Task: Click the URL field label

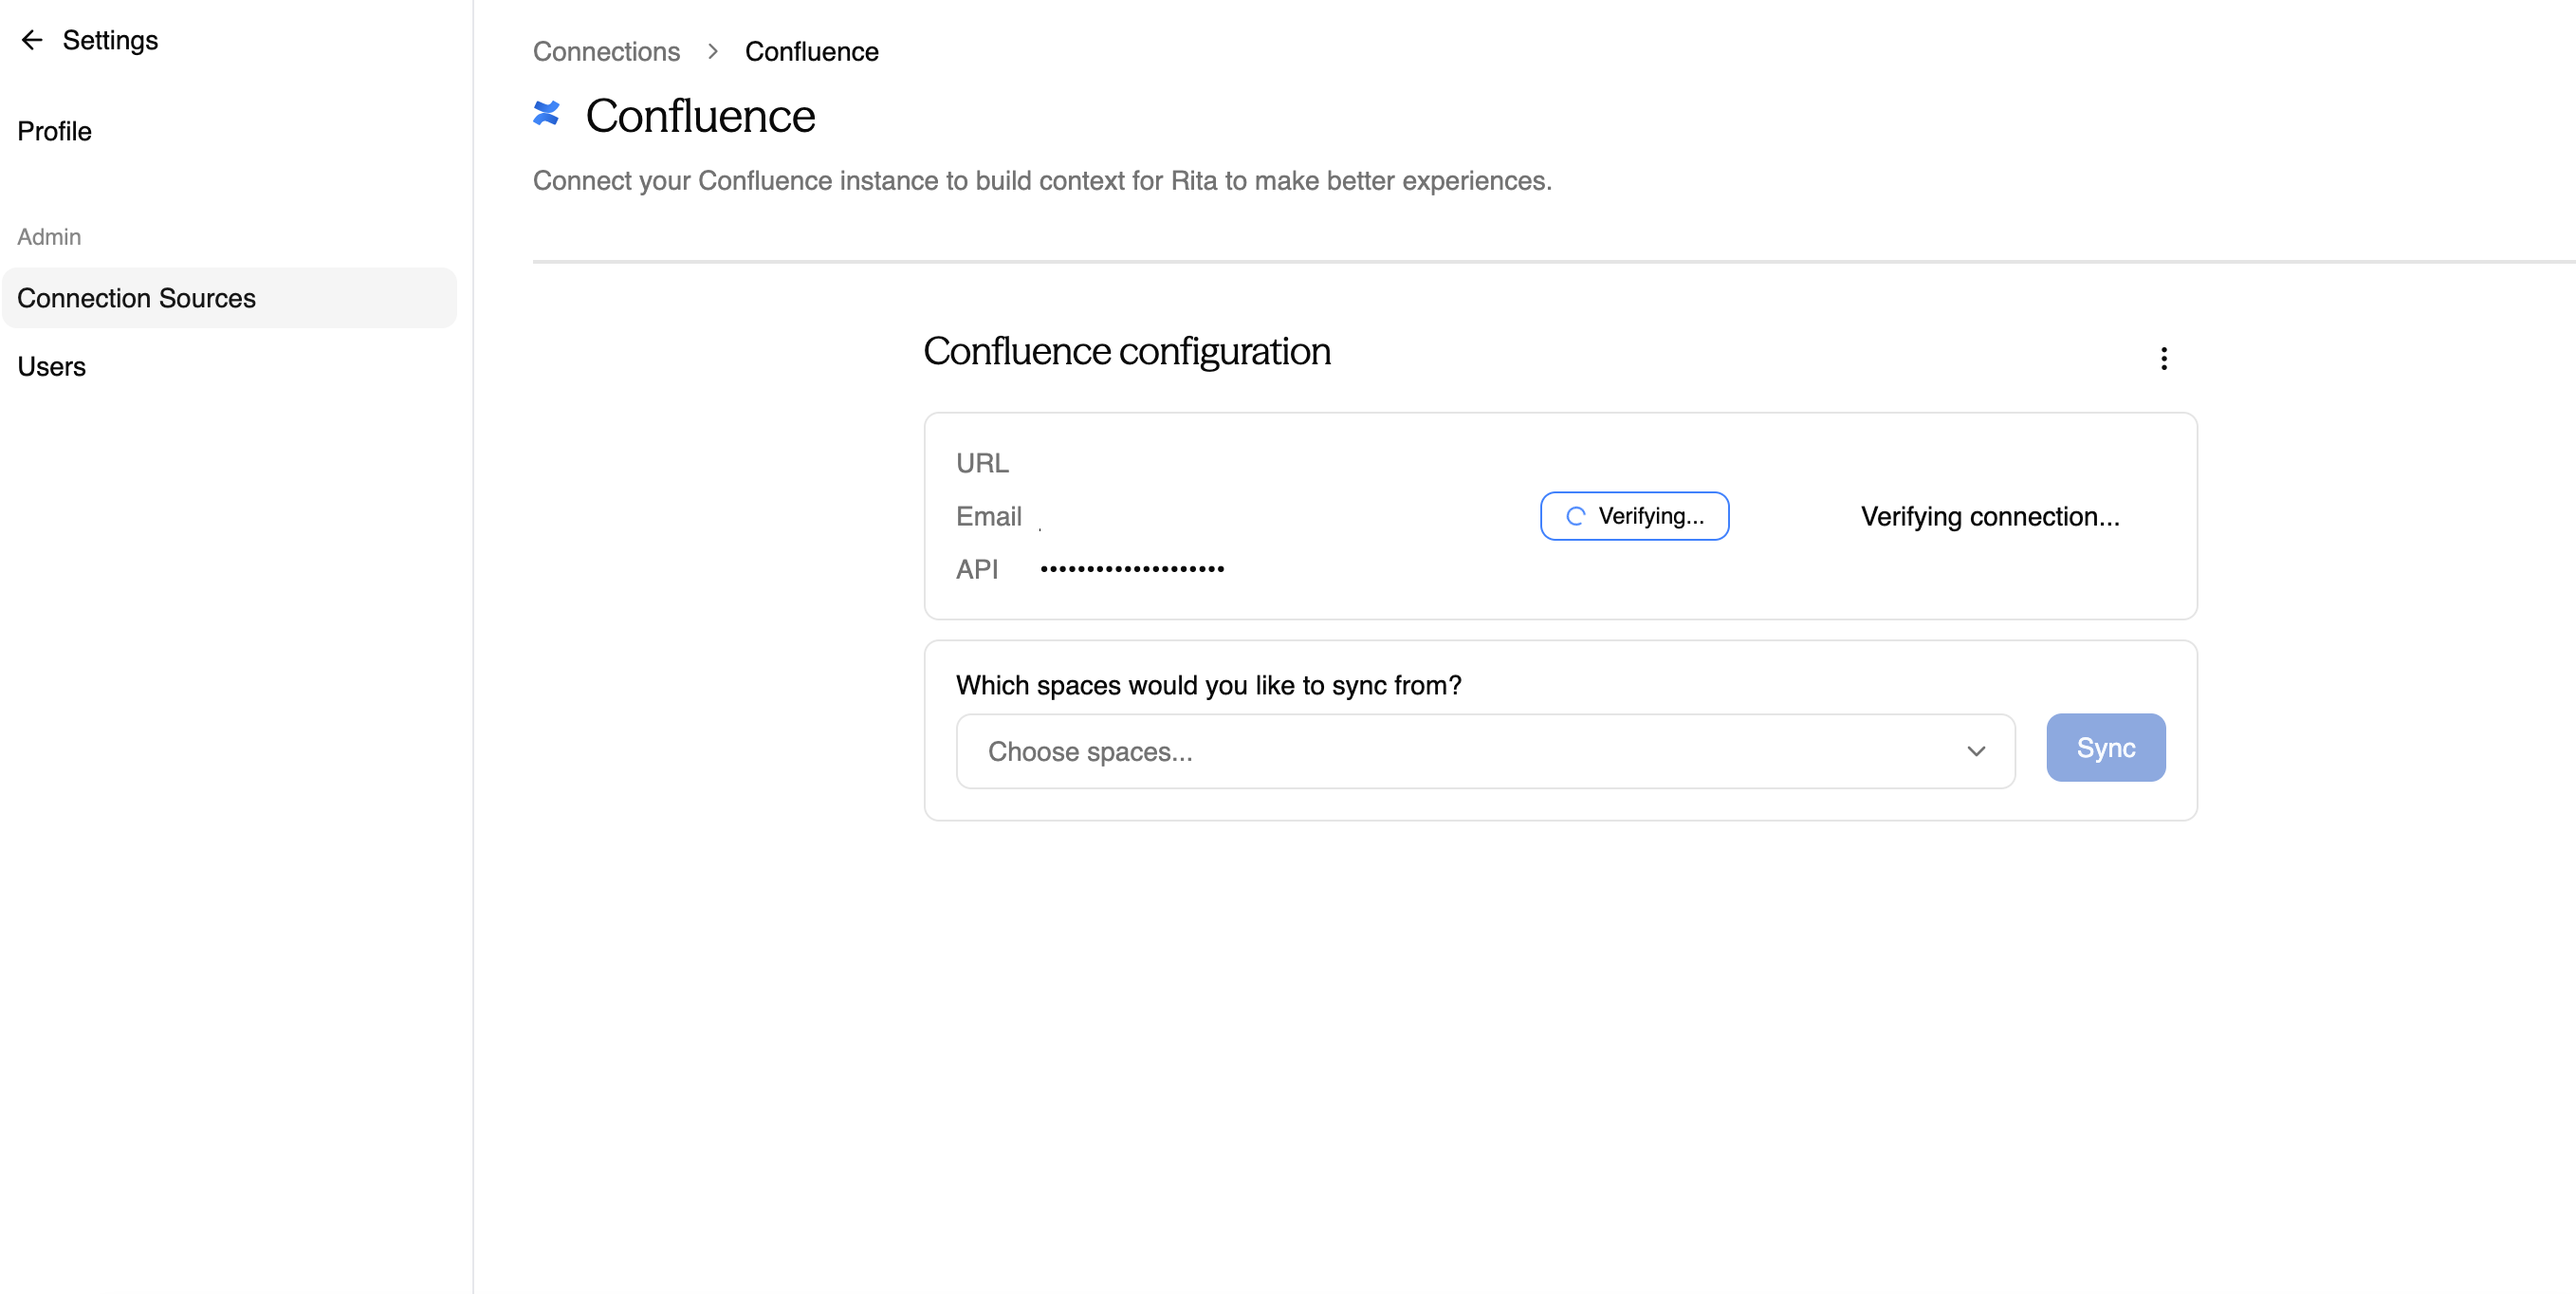Action: tap(982, 462)
